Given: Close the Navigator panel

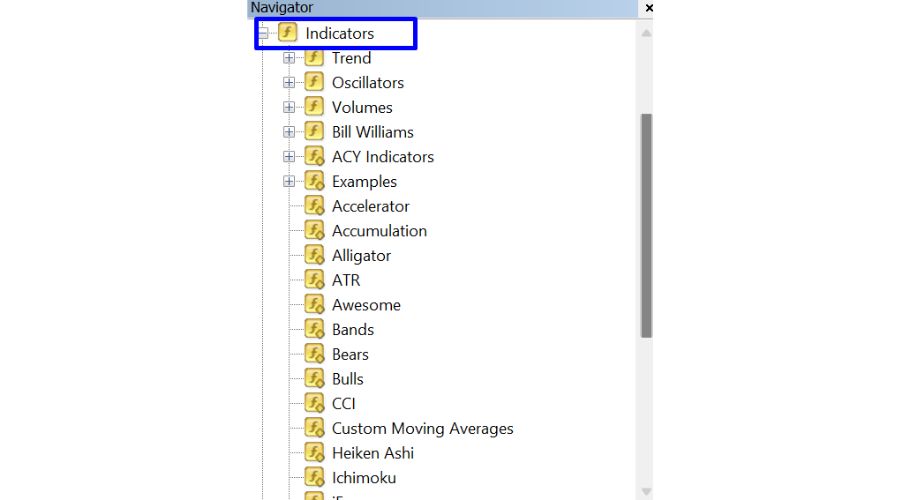Looking at the screenshot, I should 649,8.
